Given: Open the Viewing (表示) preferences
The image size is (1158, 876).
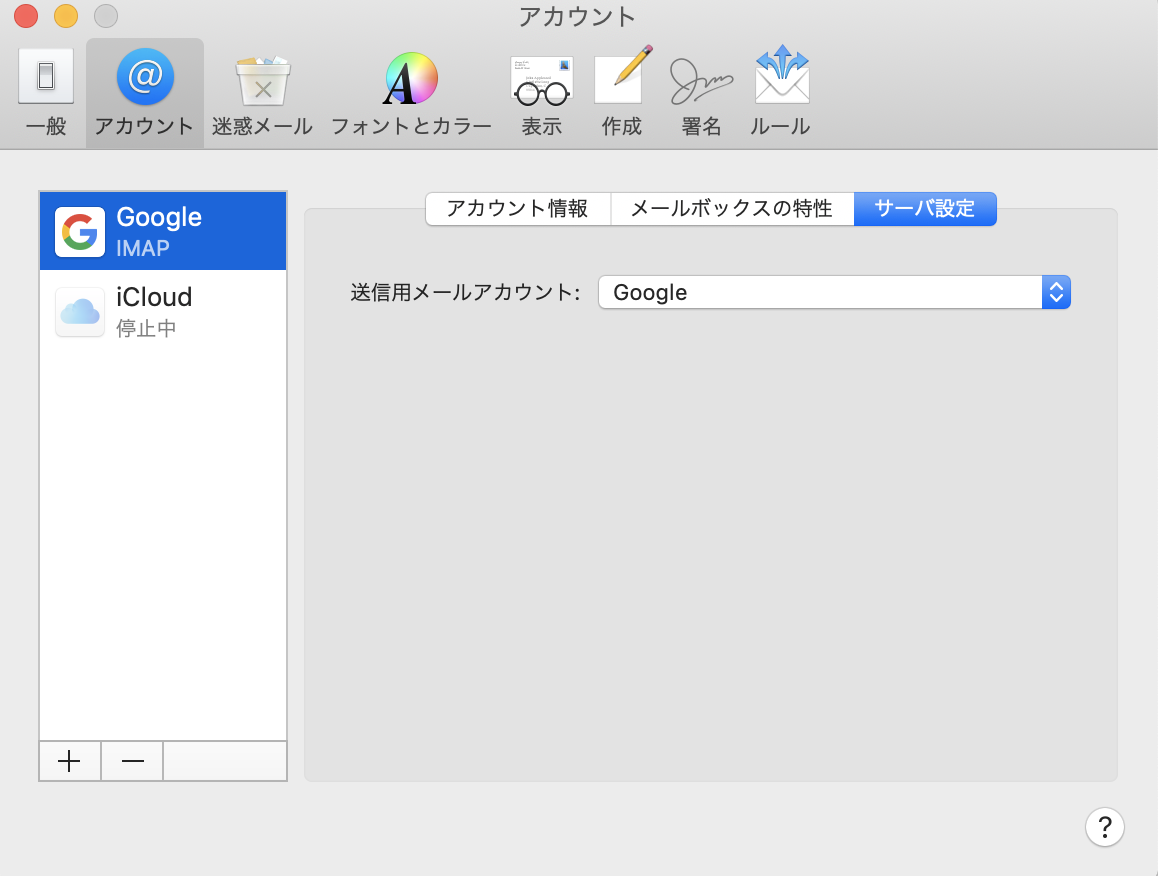Looking at the screenshot, I should [541, 92].
